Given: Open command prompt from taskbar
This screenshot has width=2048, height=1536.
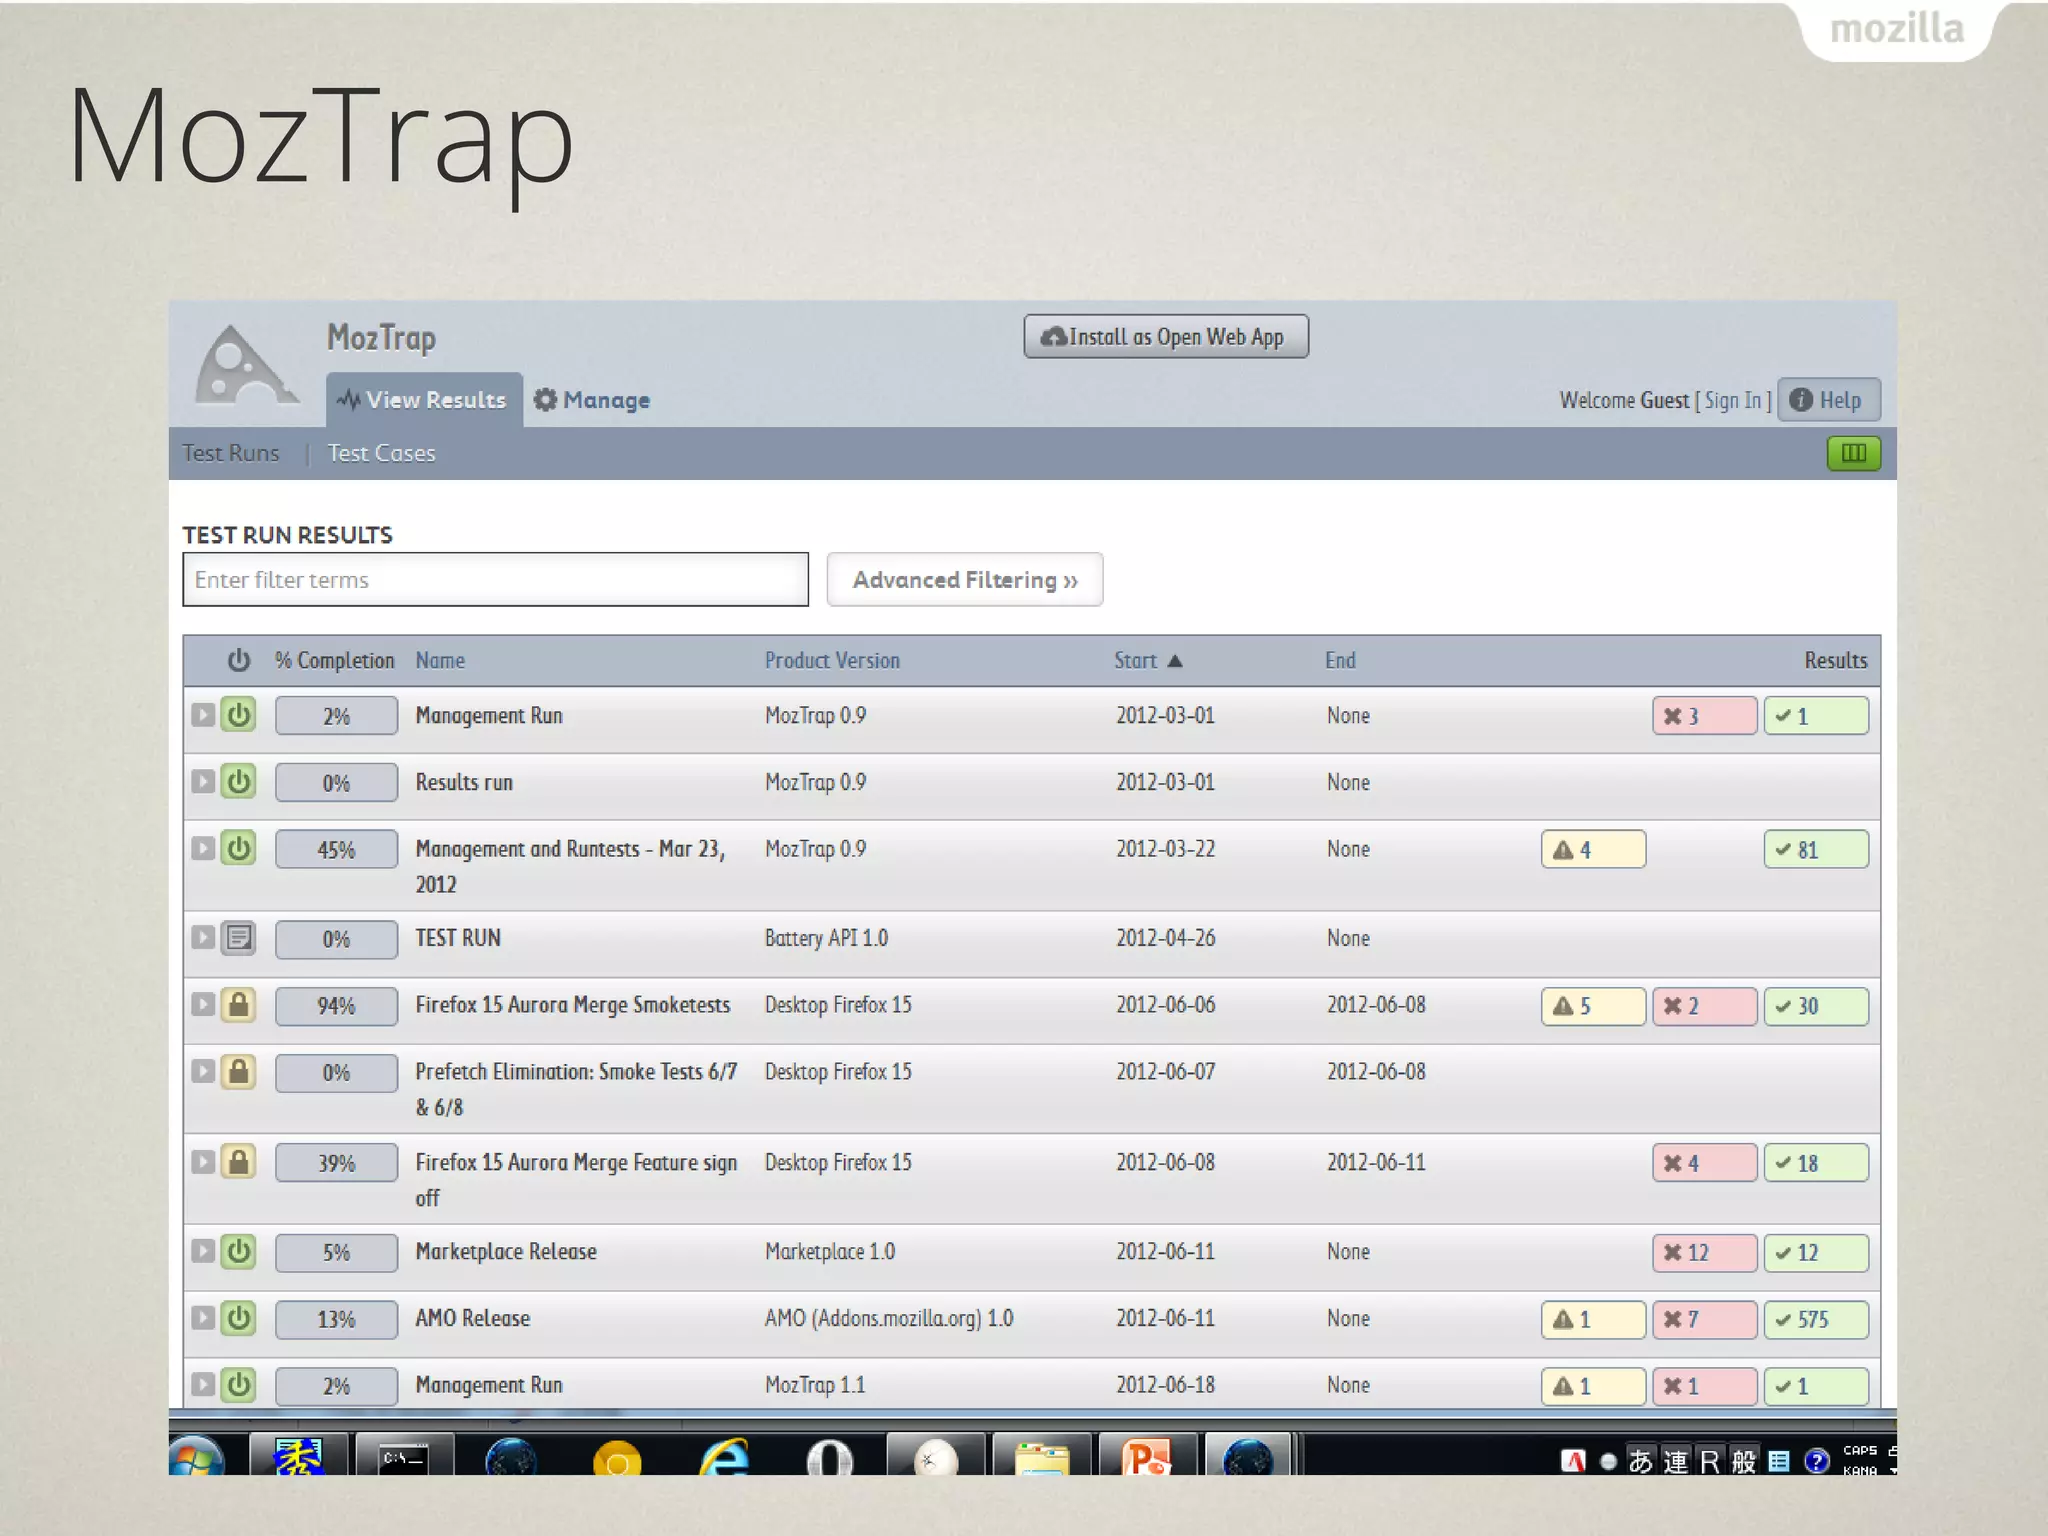Looking at the screenshot, I should (403, 1456).
